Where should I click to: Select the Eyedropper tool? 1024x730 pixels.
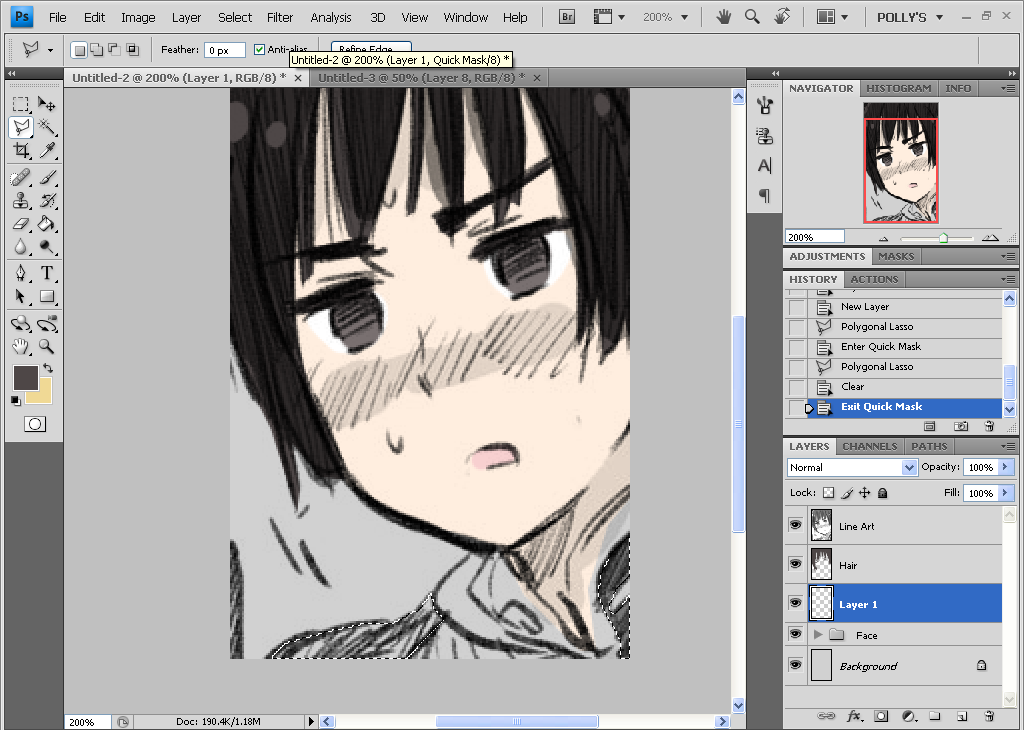coord(46,151)
